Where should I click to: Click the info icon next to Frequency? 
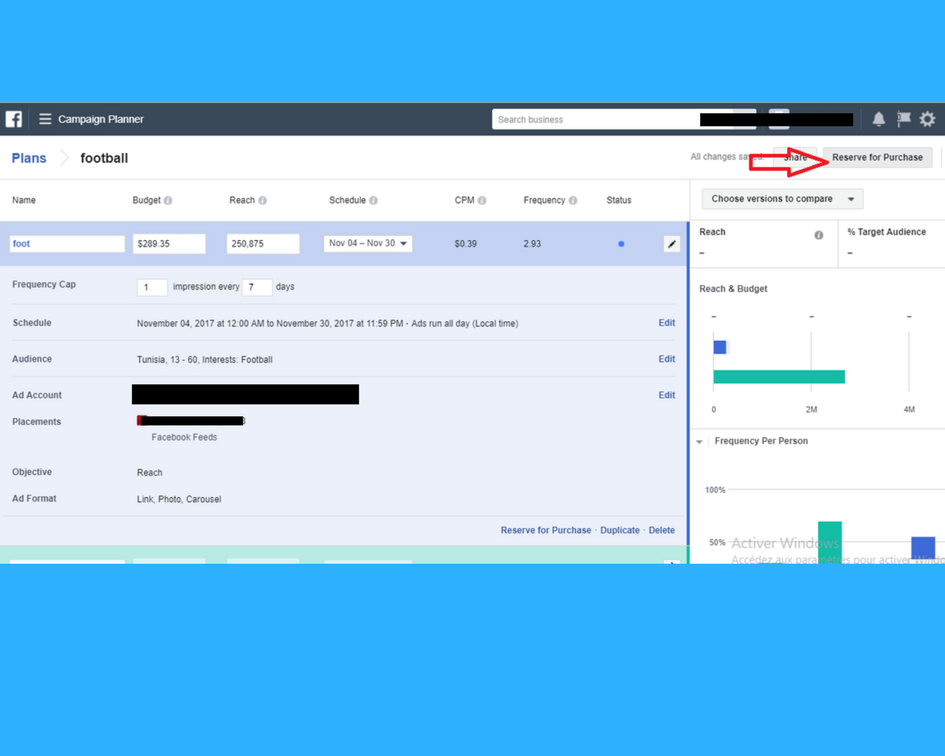pyautogui.click(x=573, y=201)
